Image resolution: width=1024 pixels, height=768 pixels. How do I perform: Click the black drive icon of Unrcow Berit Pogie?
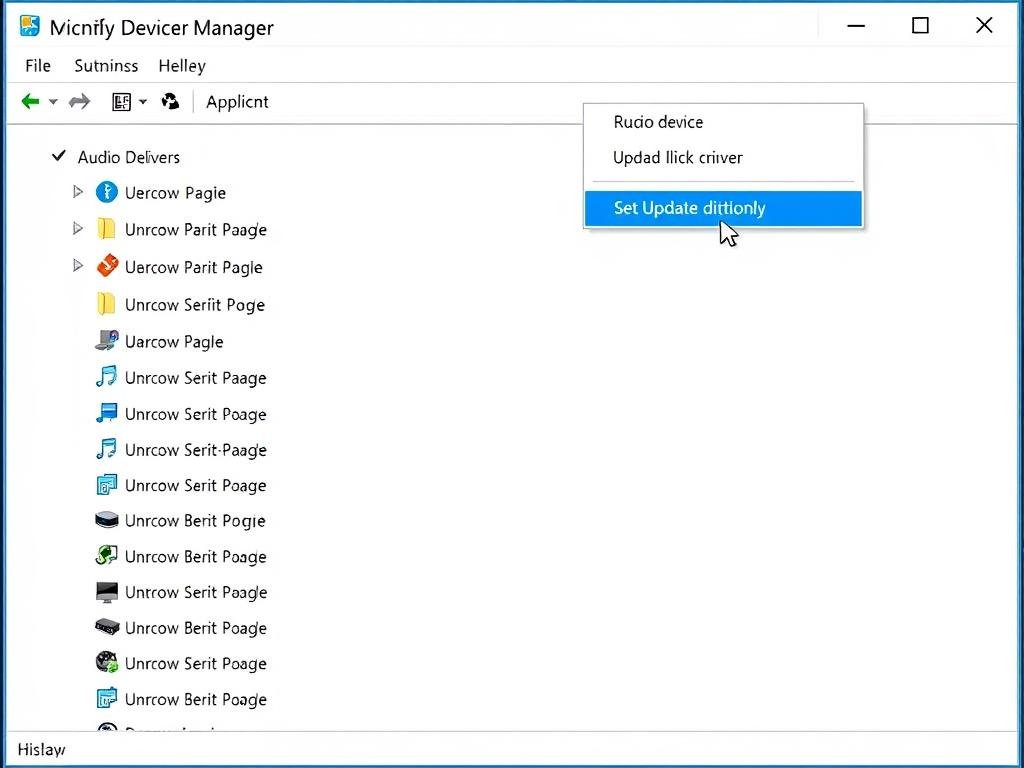click(106, 521)
